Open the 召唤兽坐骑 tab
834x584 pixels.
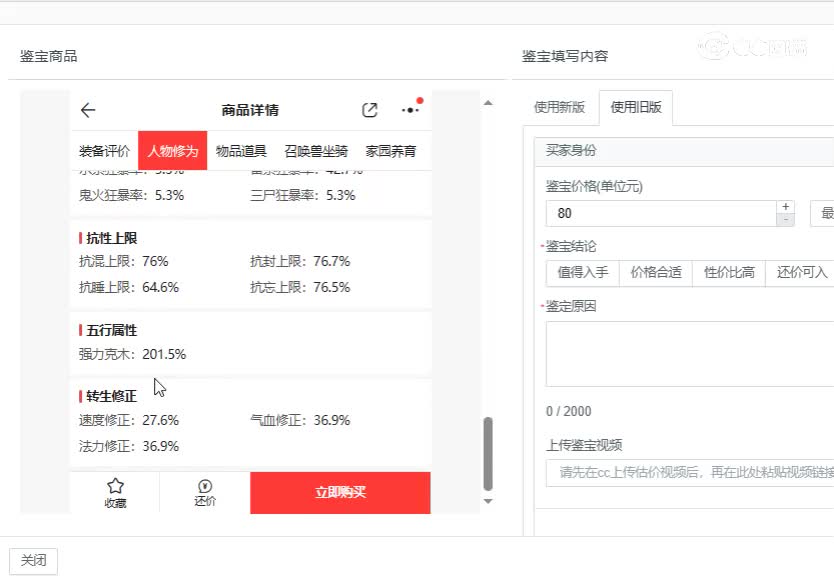point(316,151)
